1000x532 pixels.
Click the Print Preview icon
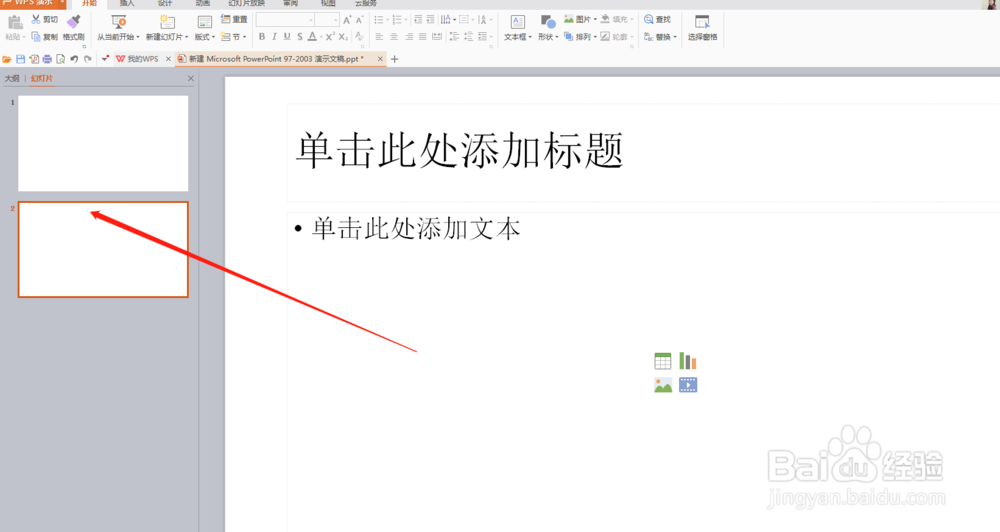[x=61, y=59]
